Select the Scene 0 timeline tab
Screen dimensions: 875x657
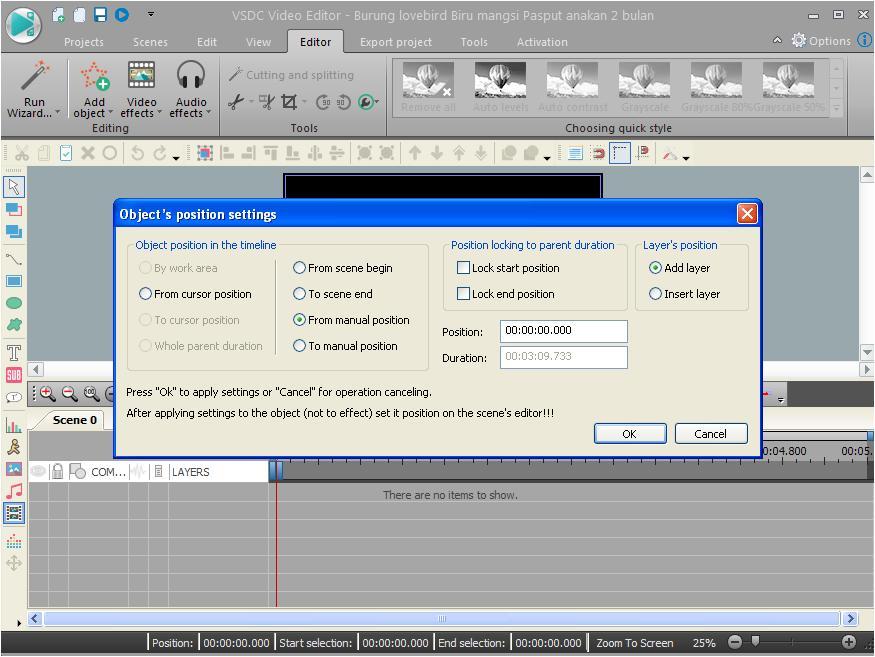74,420
